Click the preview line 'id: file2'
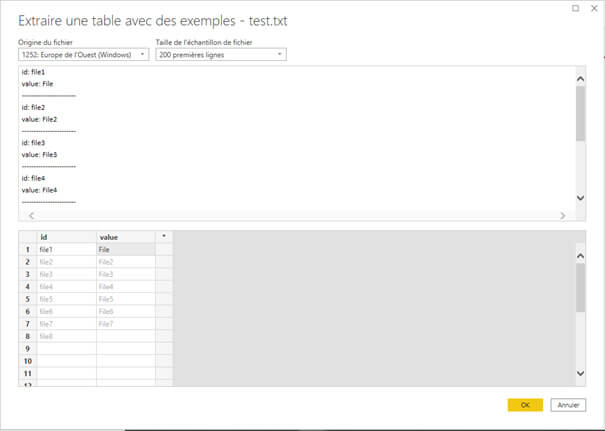The width and height of the screenshot is (605, 431). (33, 107)
